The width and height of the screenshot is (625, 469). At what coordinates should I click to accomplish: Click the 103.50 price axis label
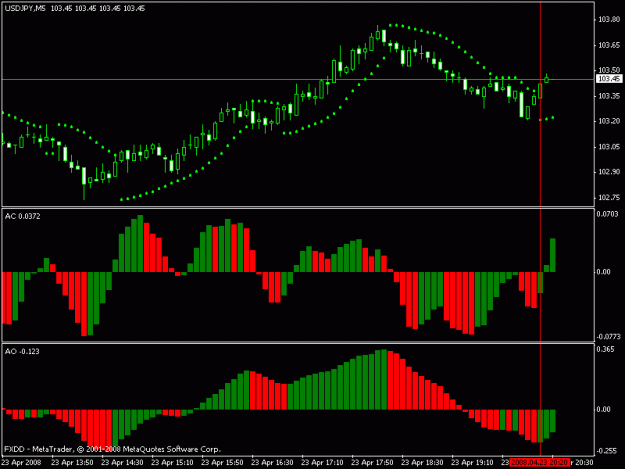(609, 70)
